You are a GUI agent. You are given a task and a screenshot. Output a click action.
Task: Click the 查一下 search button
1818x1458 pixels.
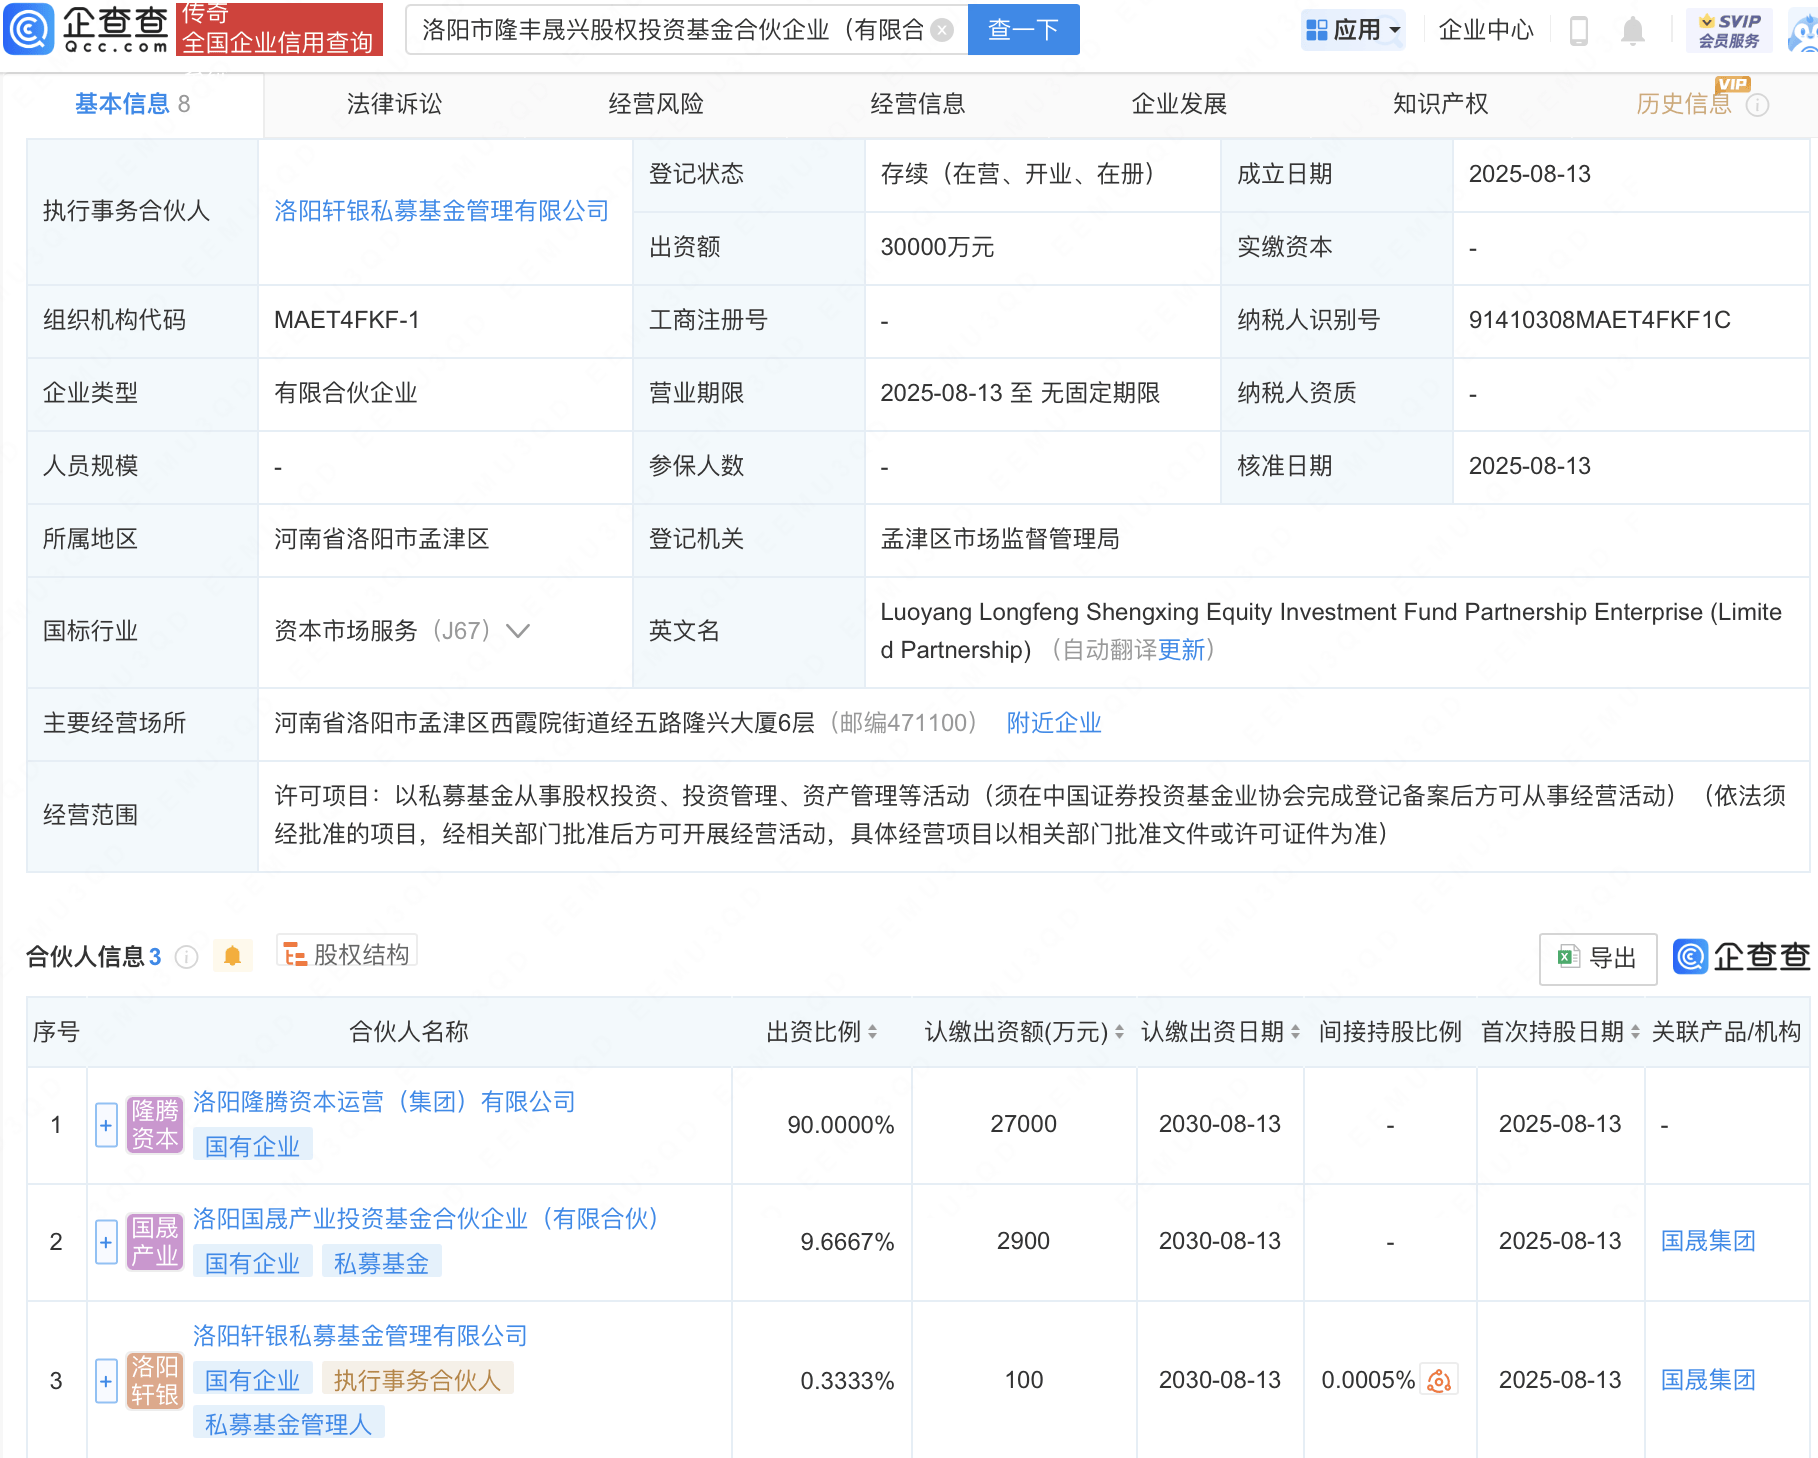[1023, 30]
